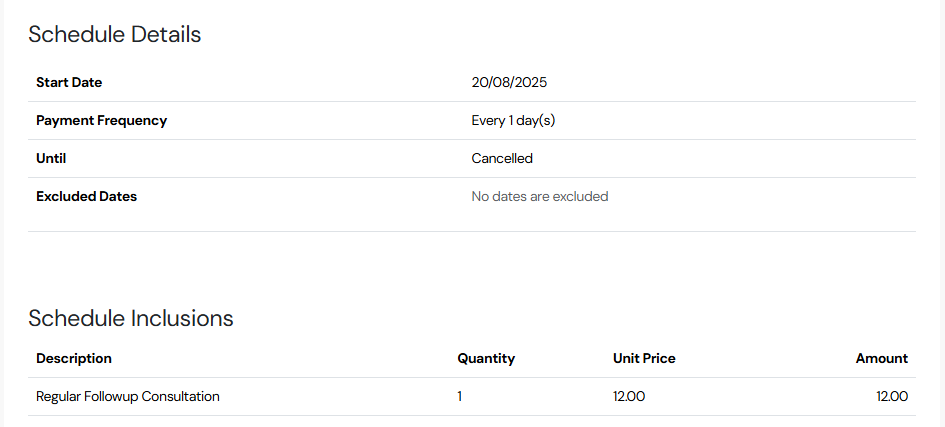Screen dimensions: 945x427
Task: Select the Regular Followup Consultation item
Action: click(128, 396)
